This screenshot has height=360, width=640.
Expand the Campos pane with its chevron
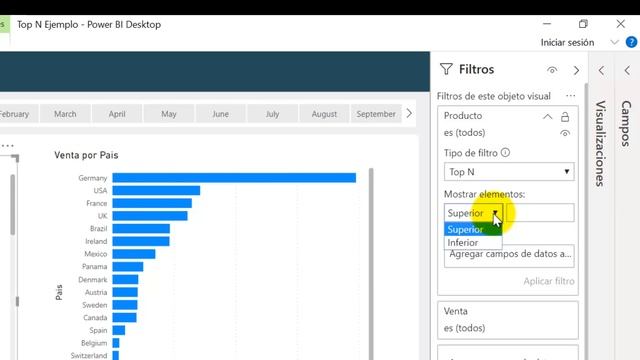coord(627,70)
